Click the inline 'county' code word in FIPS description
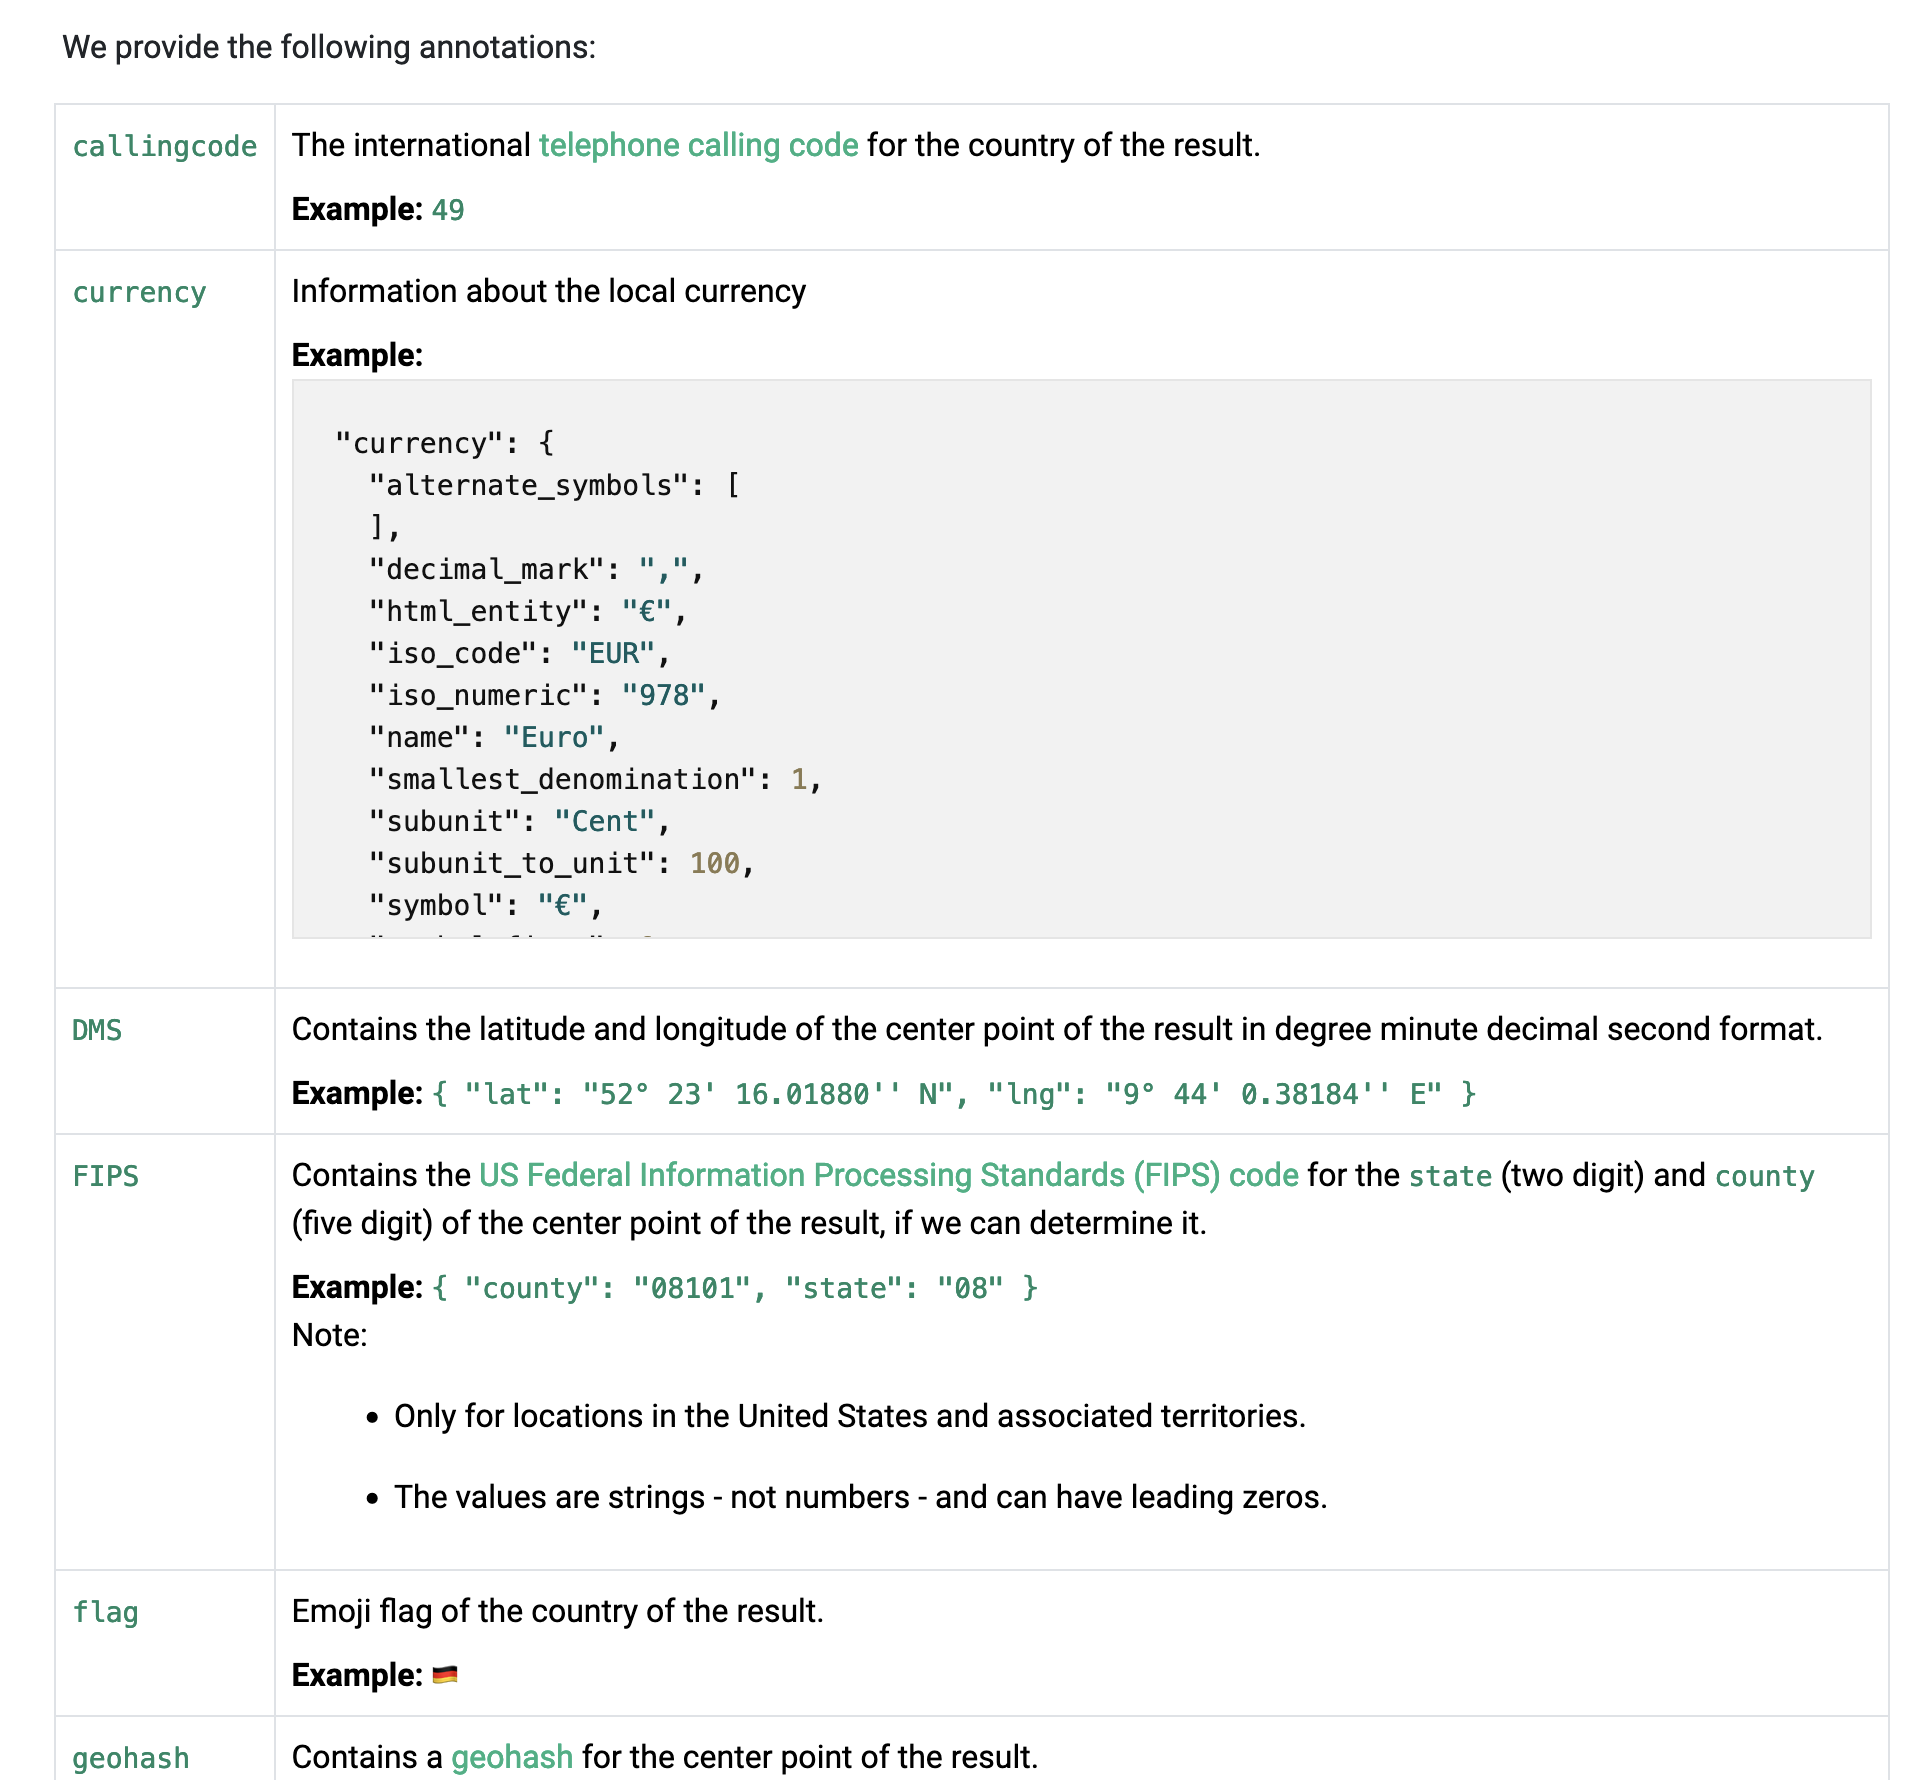This screenshot has height=1780, width=1916. point(1765,1176)
